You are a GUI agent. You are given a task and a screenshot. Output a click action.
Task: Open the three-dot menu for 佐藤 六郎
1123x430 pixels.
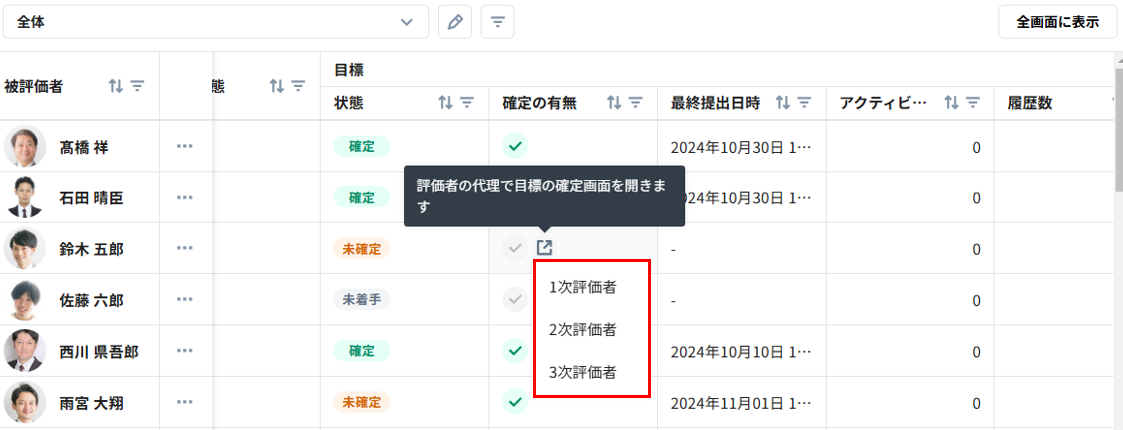[184, 299]
